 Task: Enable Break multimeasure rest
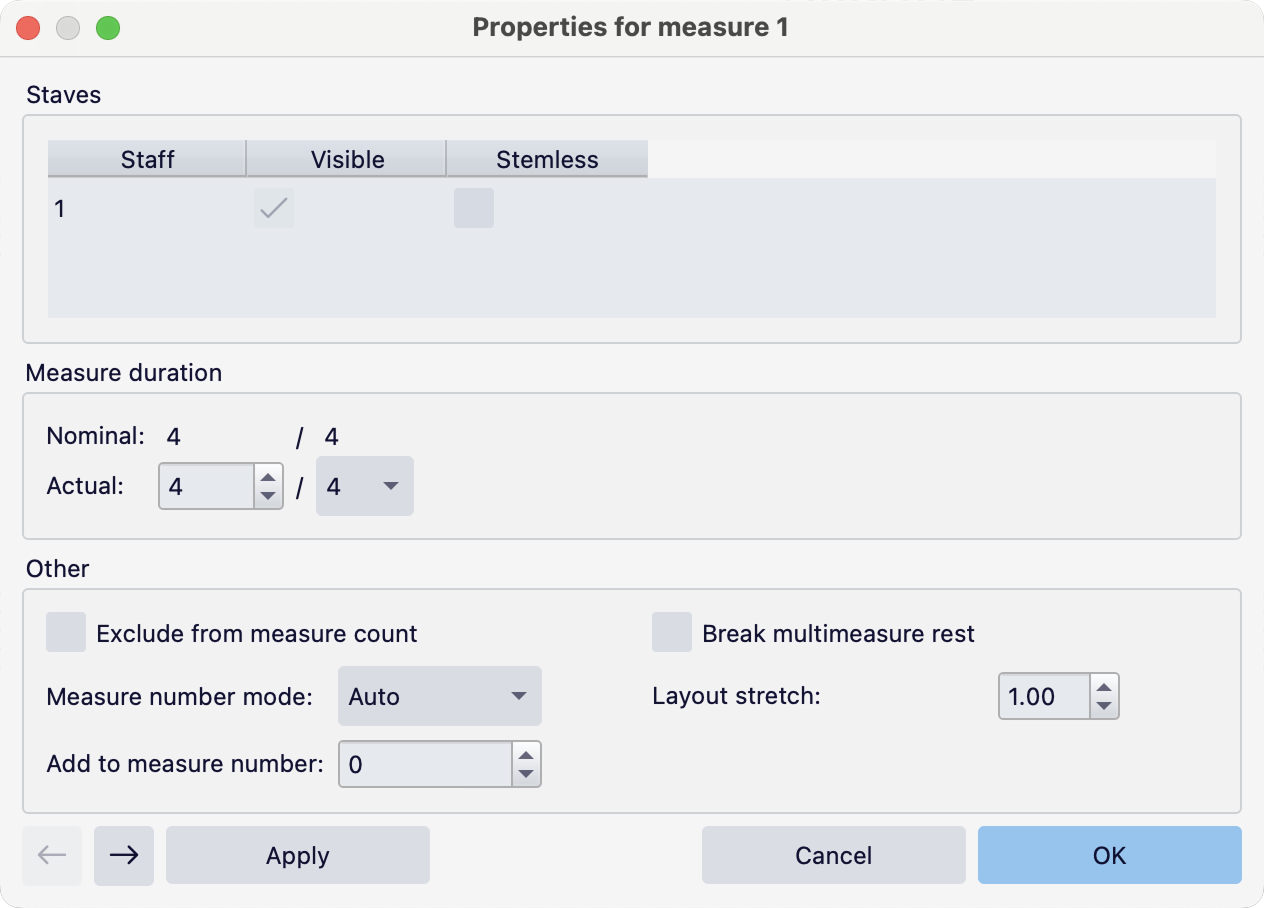(672, 632)
